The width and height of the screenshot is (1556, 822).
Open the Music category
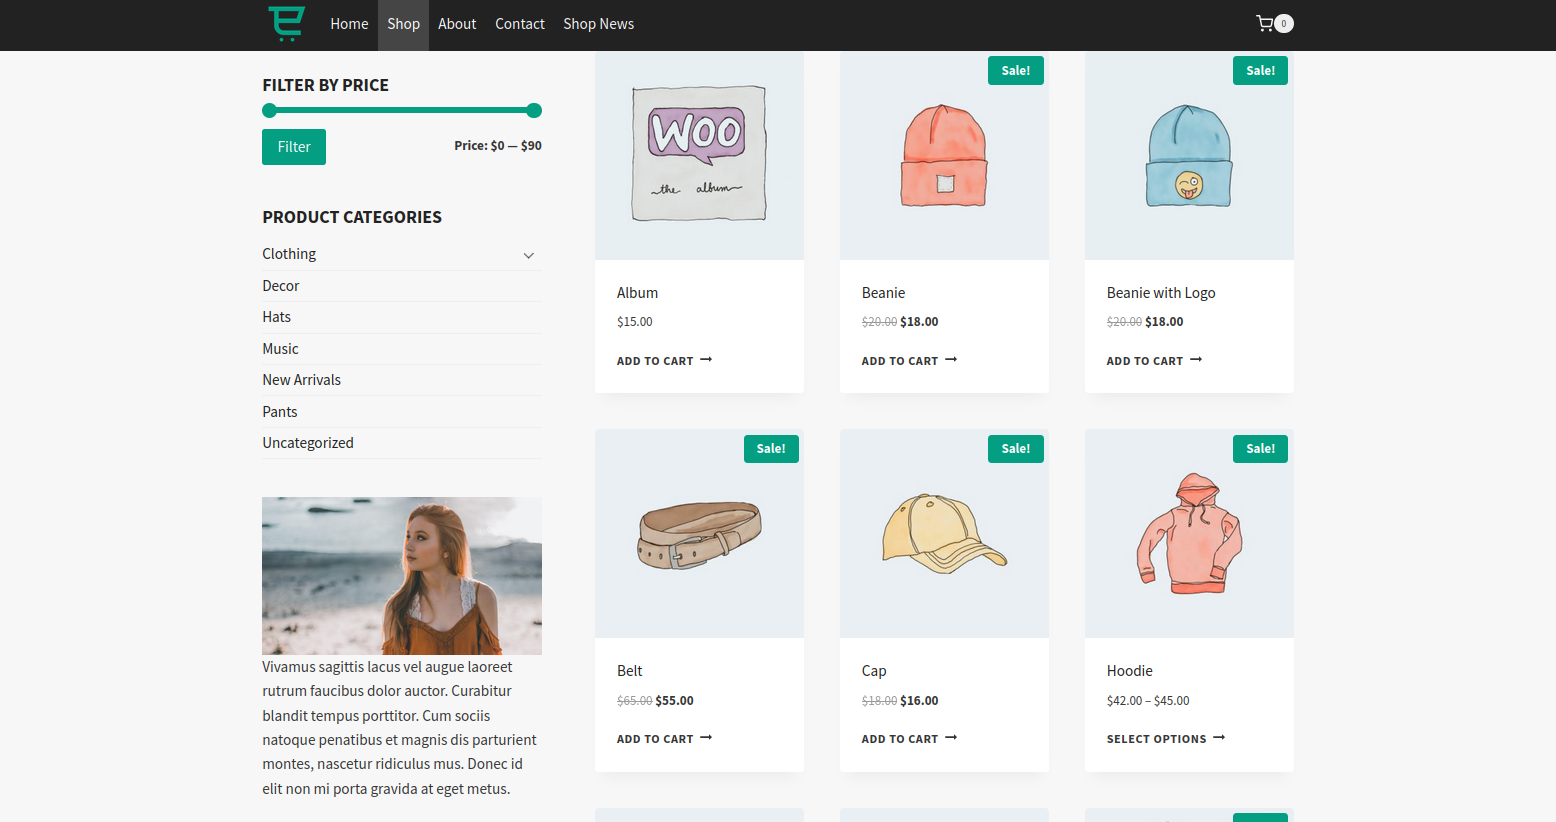point(281,349)
